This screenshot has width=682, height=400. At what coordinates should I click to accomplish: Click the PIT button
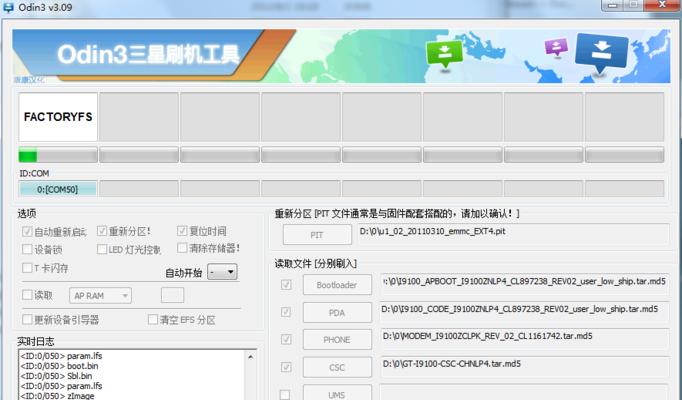coord(317,235)
